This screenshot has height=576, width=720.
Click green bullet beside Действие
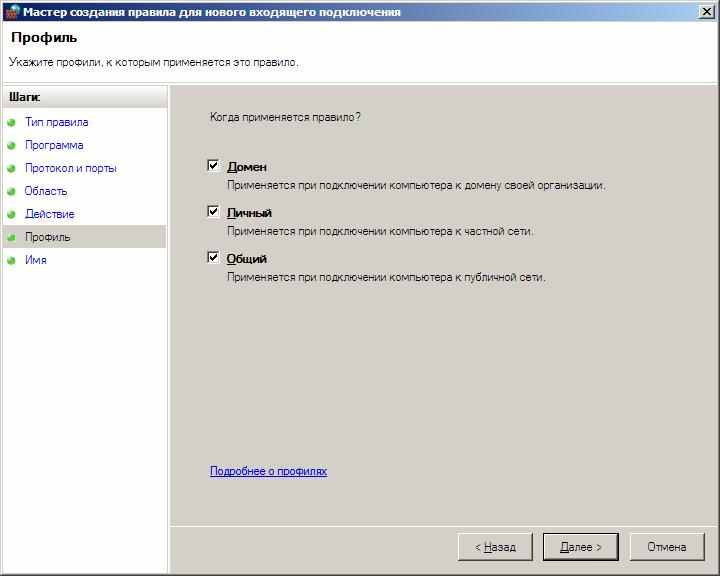pyautogui.click(x=11, y=215)
